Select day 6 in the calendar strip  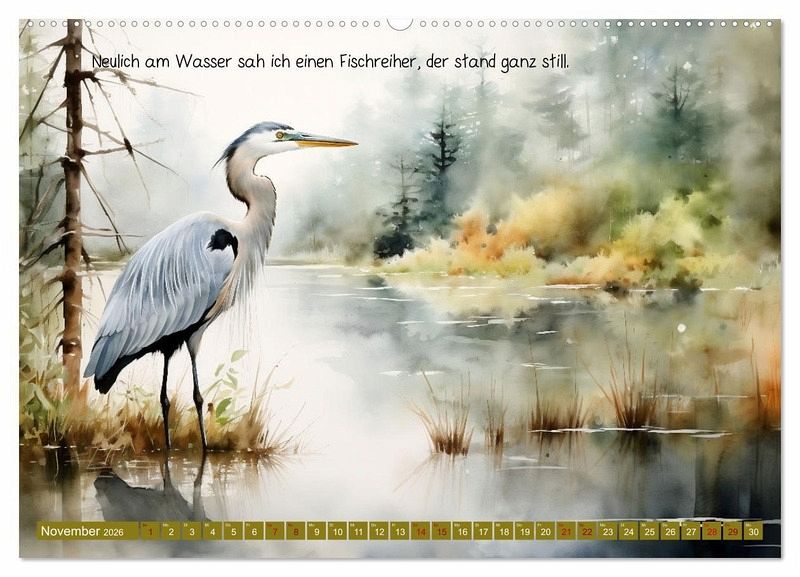pyautogui.click(x=255, y=531)
